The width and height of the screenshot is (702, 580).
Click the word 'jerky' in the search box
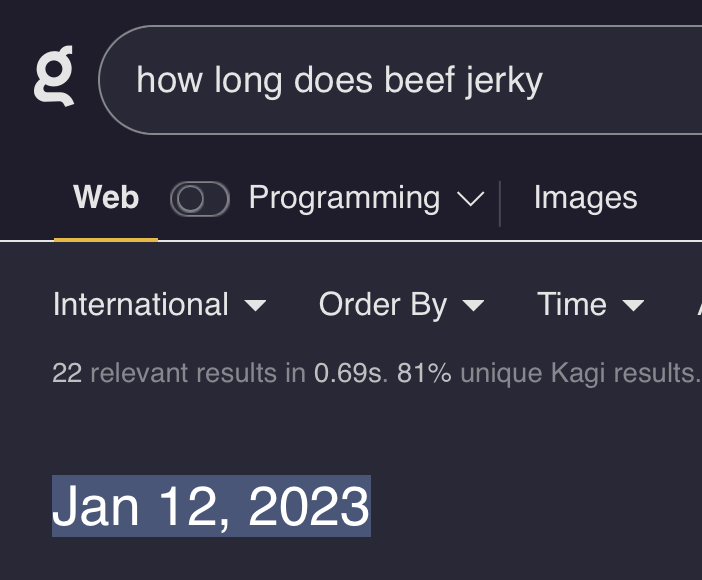(503, 80)
